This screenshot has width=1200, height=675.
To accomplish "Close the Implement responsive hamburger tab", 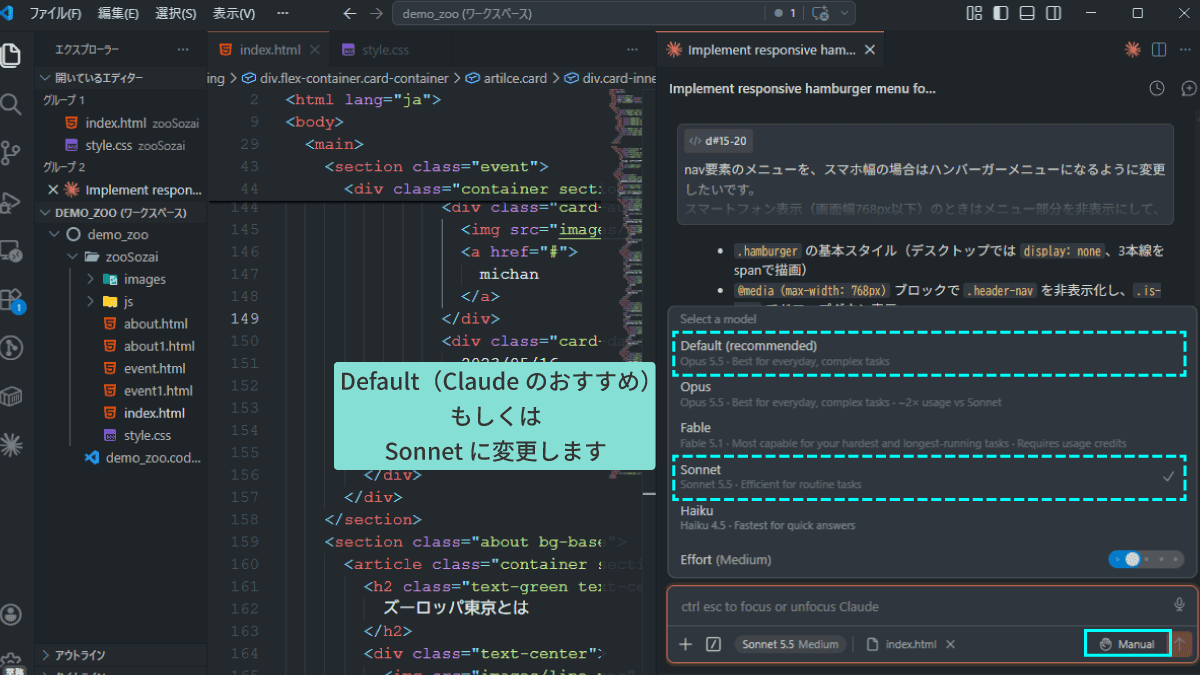I will click(870, 49).
